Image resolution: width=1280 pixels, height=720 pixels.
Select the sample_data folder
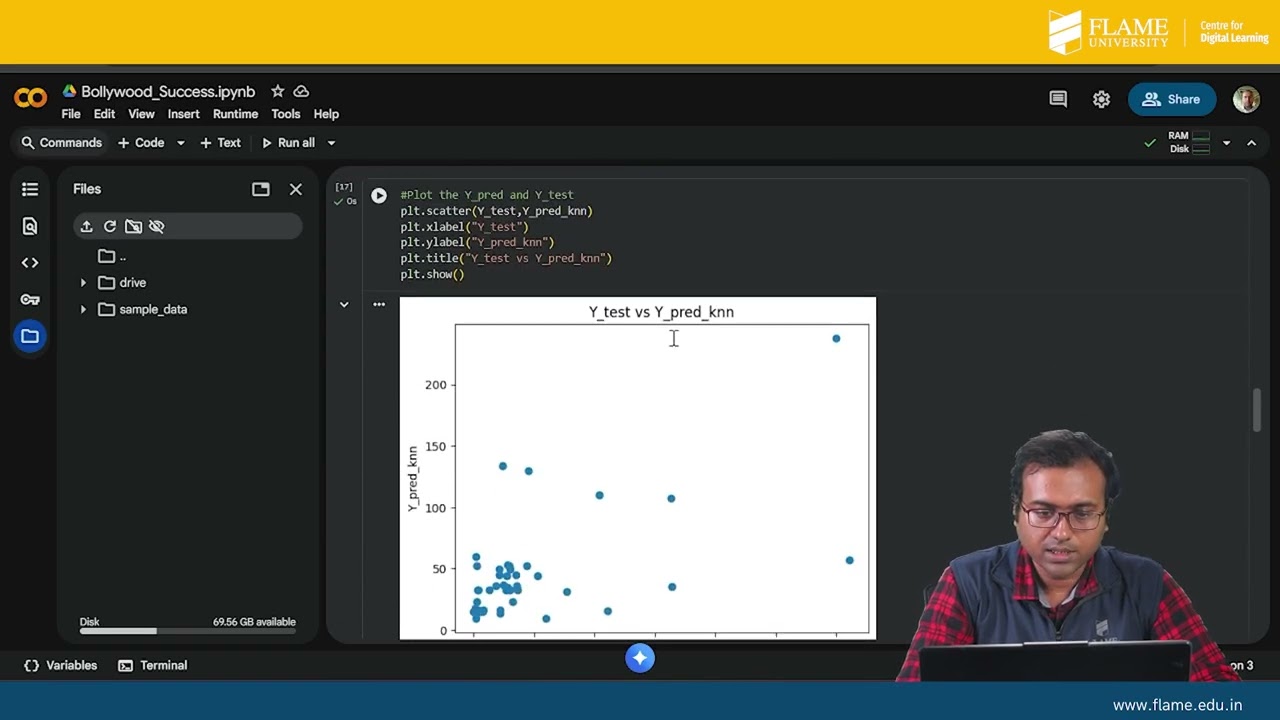coord(143,310)
